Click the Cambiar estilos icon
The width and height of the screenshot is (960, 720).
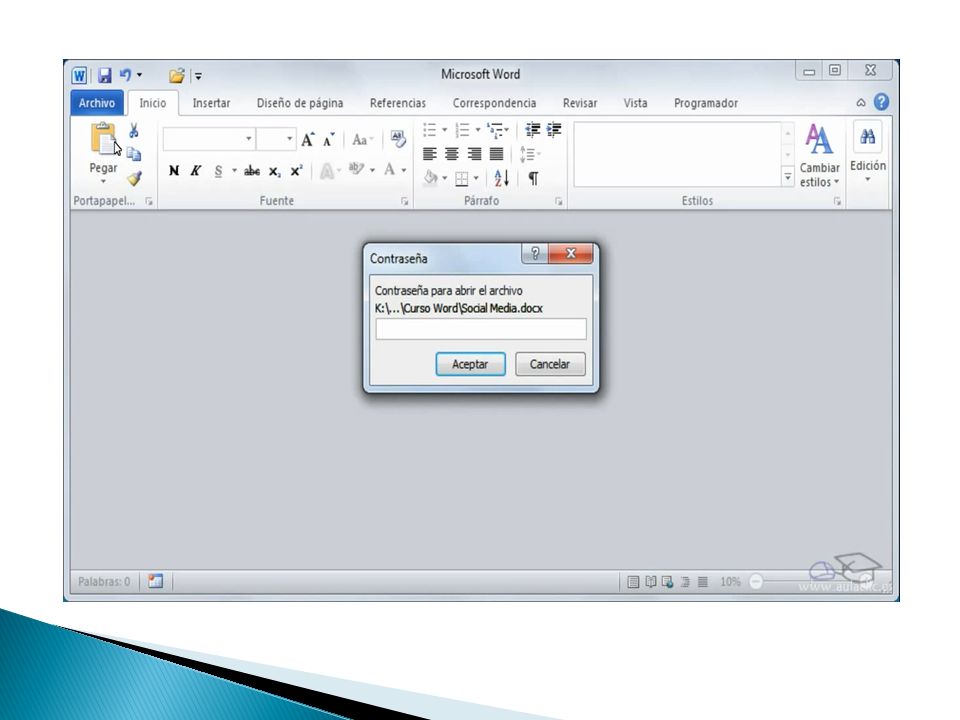coord(819,139)
